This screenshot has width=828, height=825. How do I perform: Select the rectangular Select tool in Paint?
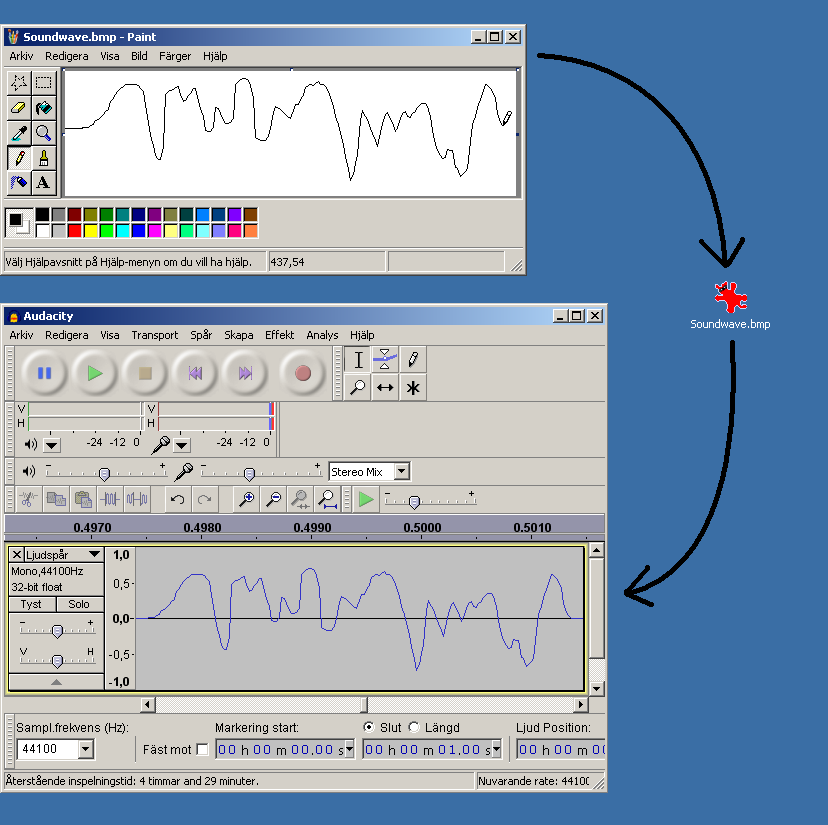pos(44,82)
